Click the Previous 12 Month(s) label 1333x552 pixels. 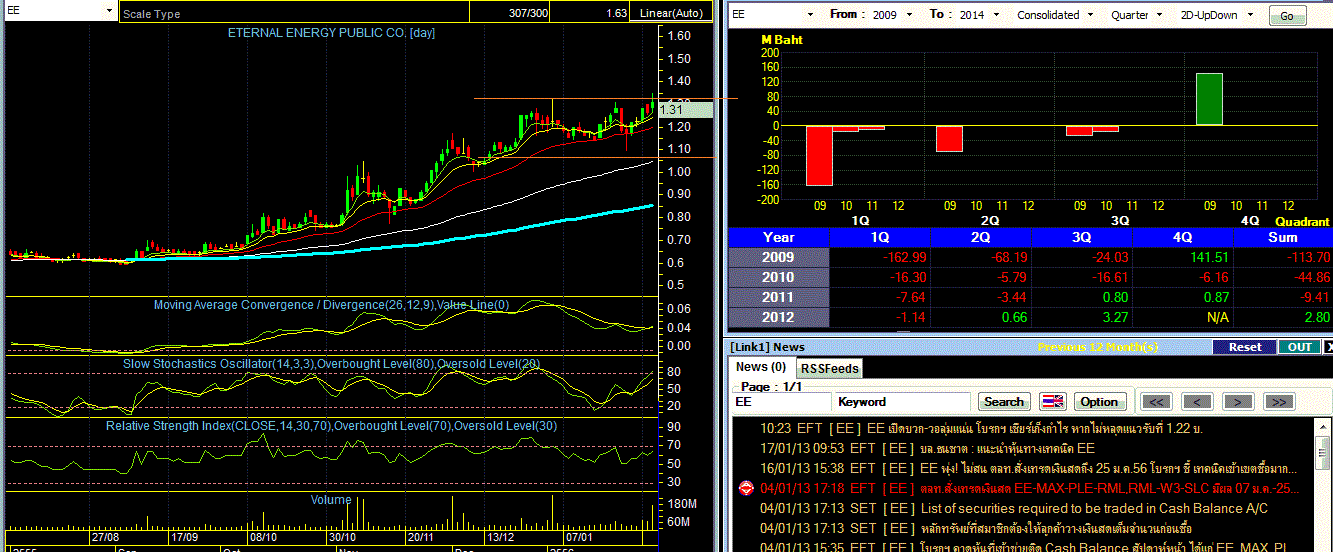click(1097, 347)
